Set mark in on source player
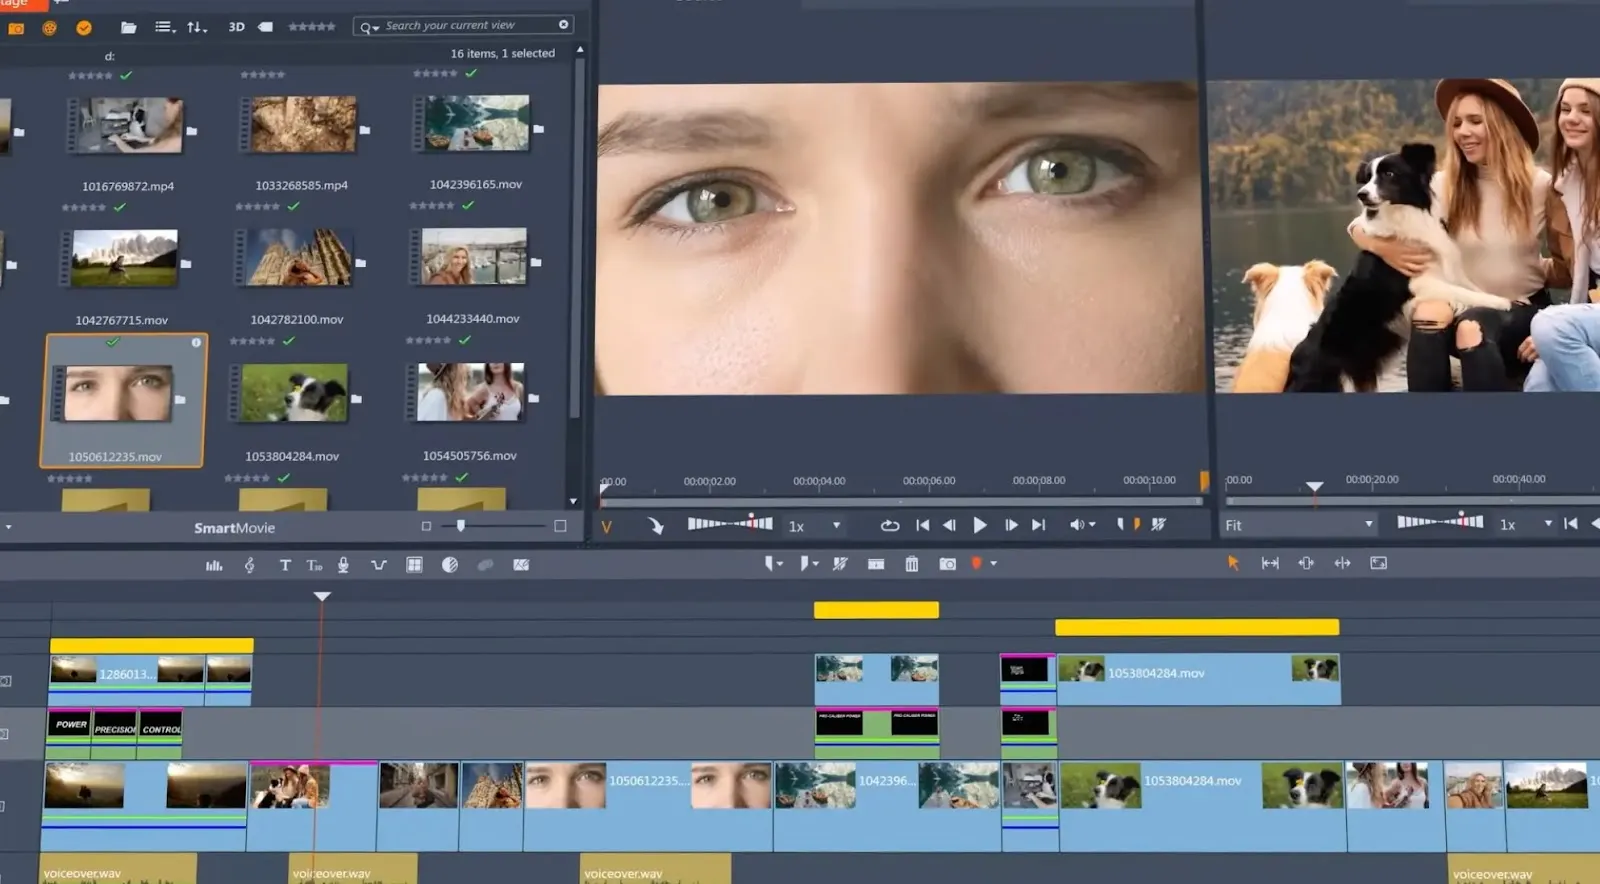1600x884 pixels. coord(1120,524)
